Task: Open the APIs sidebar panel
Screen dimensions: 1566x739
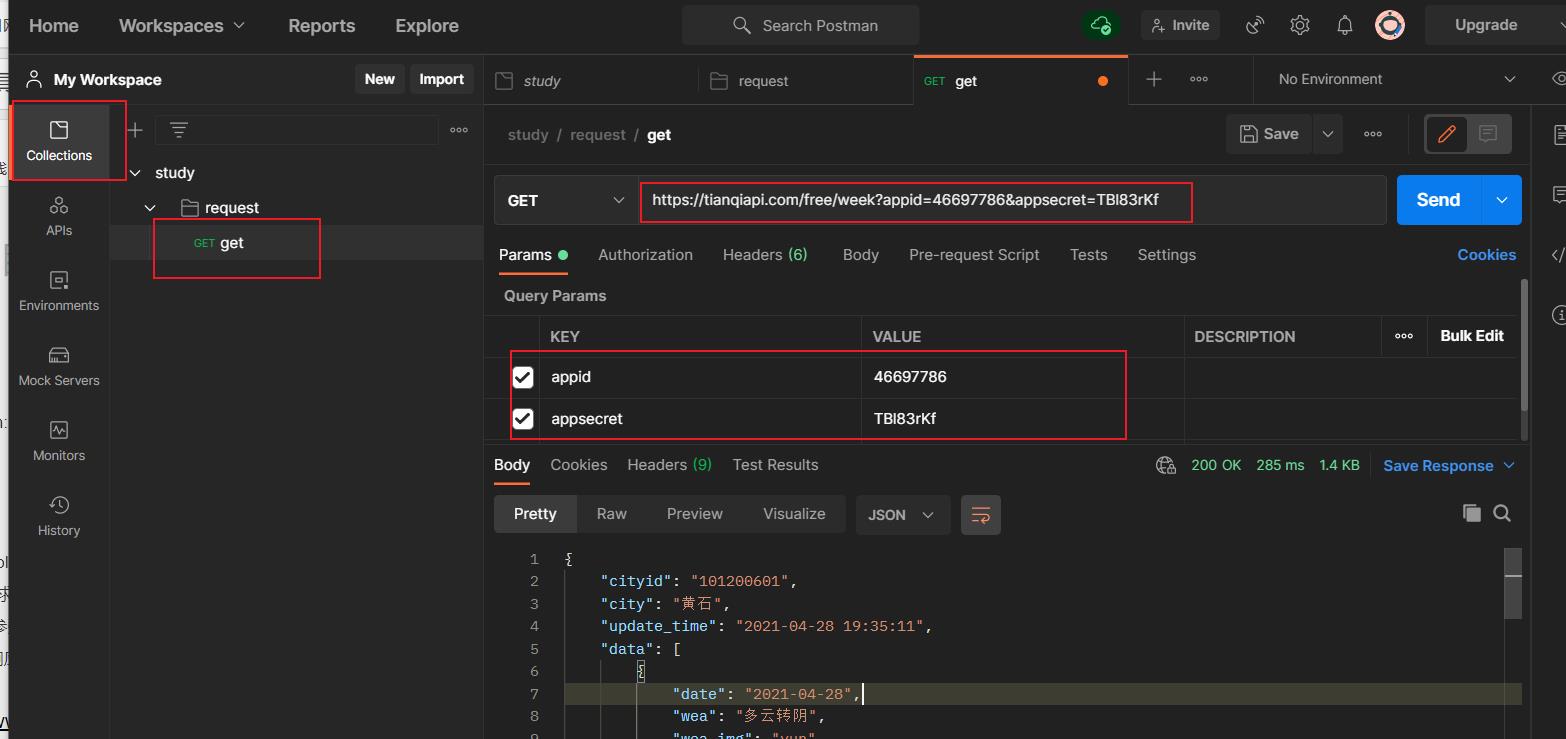Action: (59, 217)
